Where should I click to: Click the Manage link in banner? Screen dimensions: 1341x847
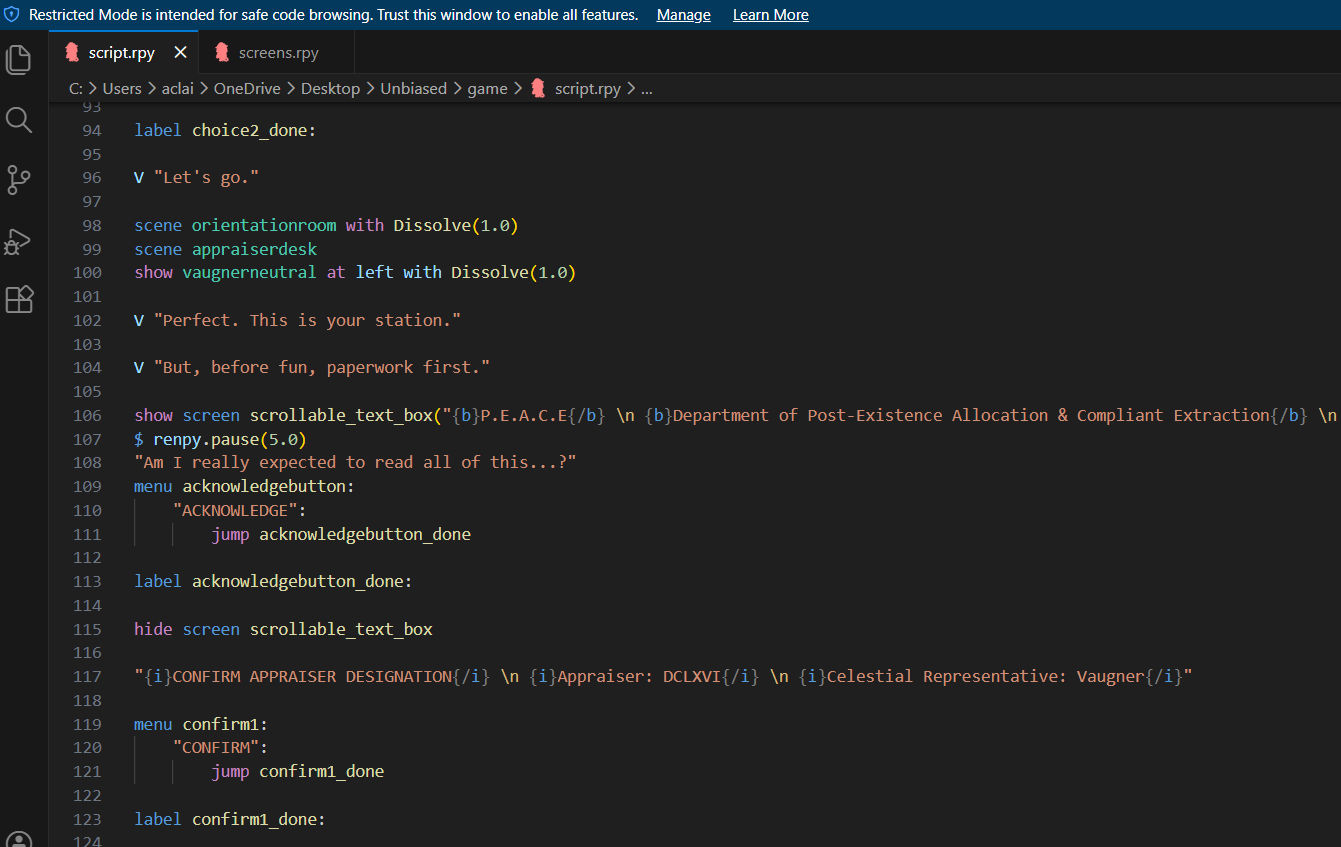coord(683,15)
